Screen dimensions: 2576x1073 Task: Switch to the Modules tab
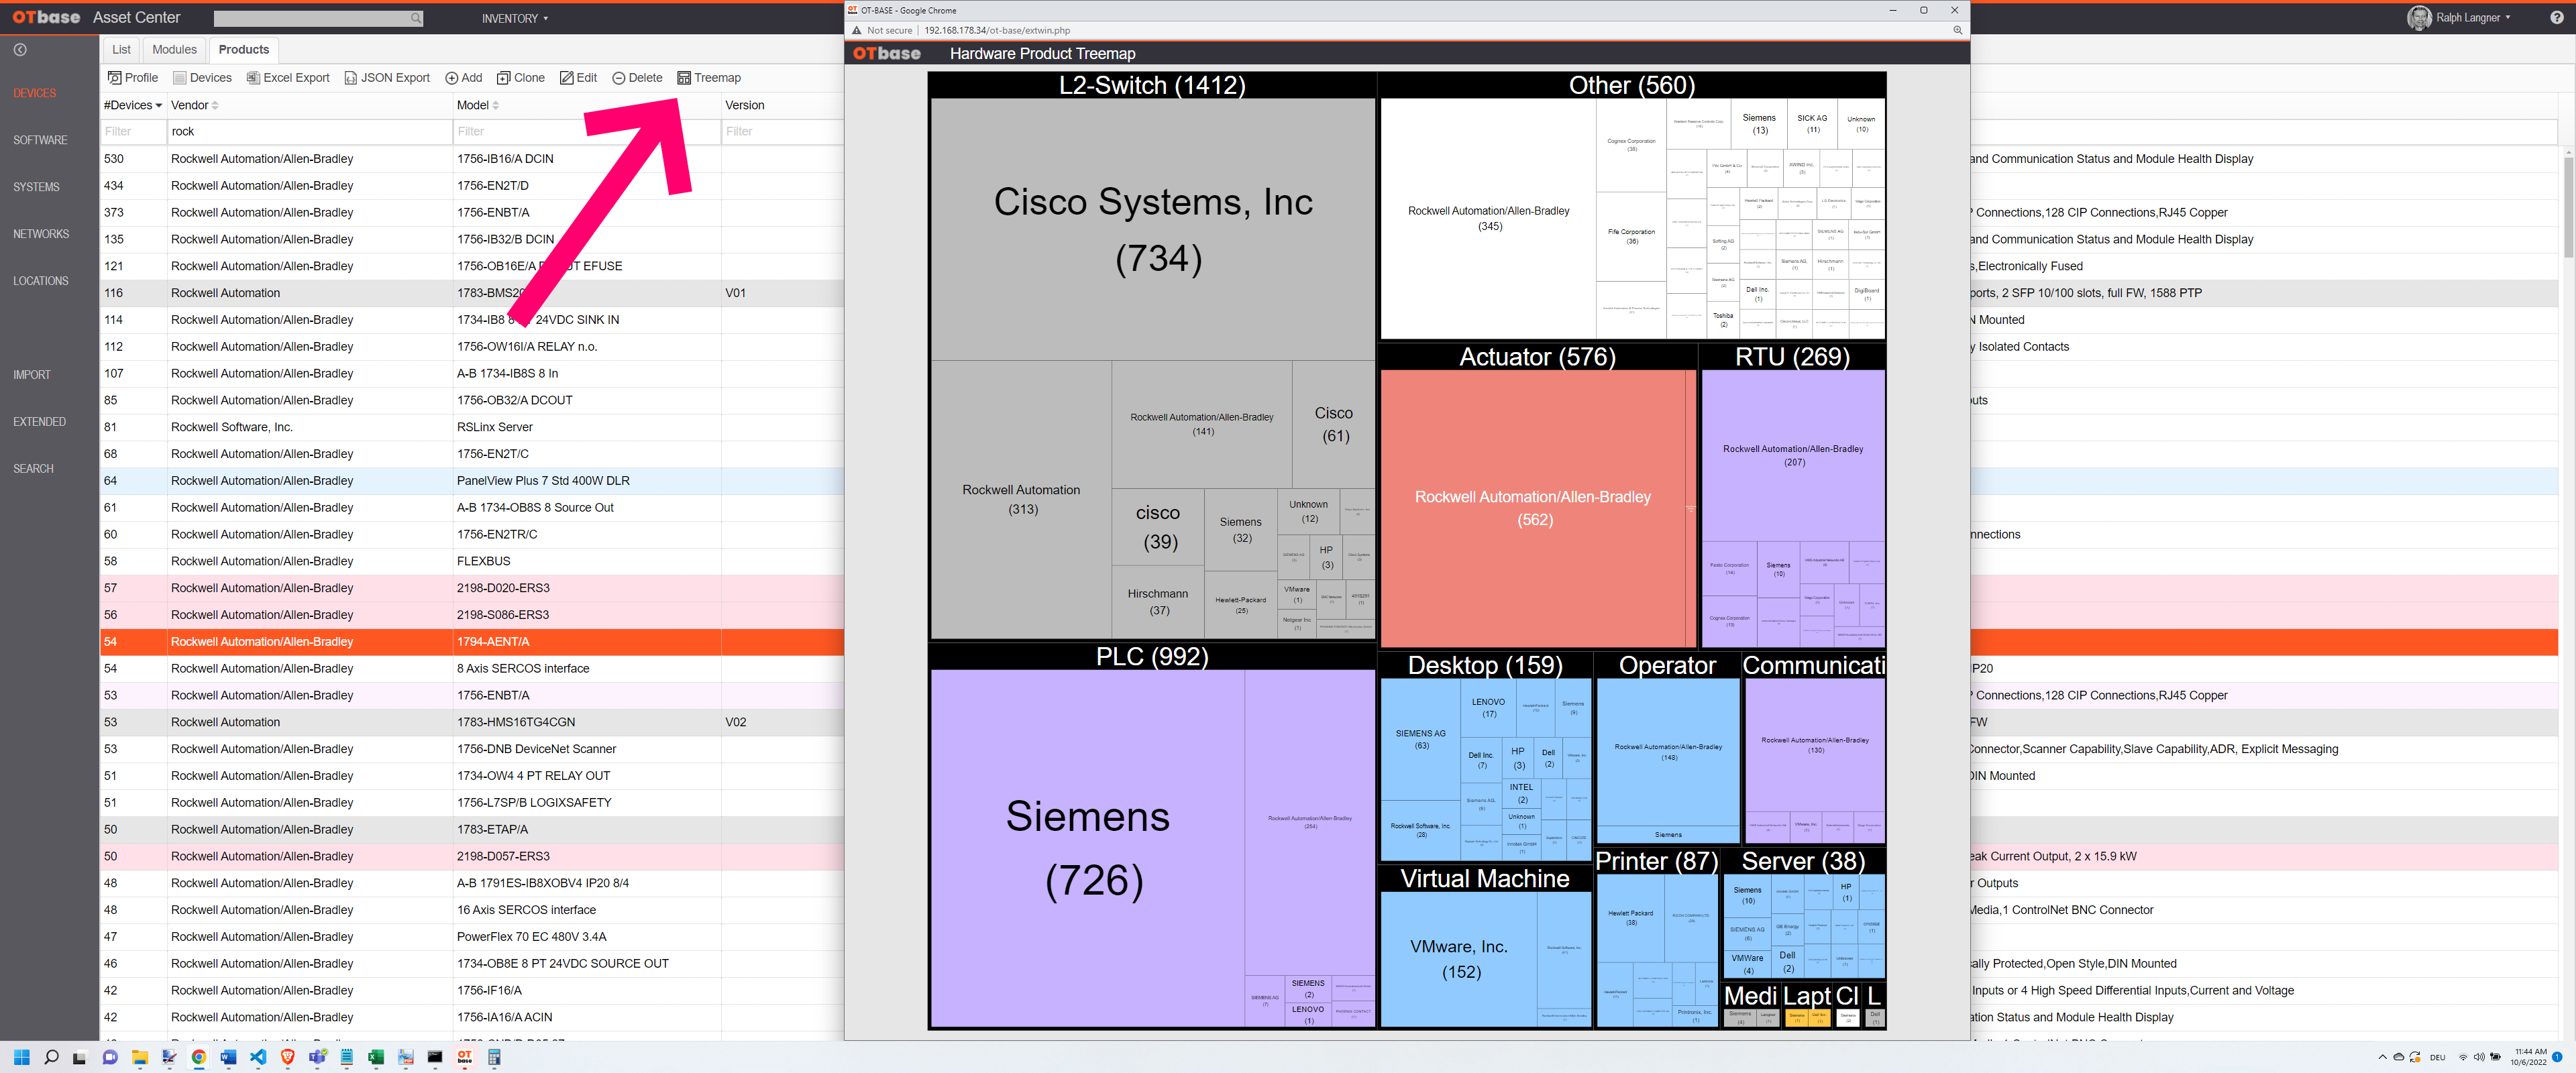[174, 49]
